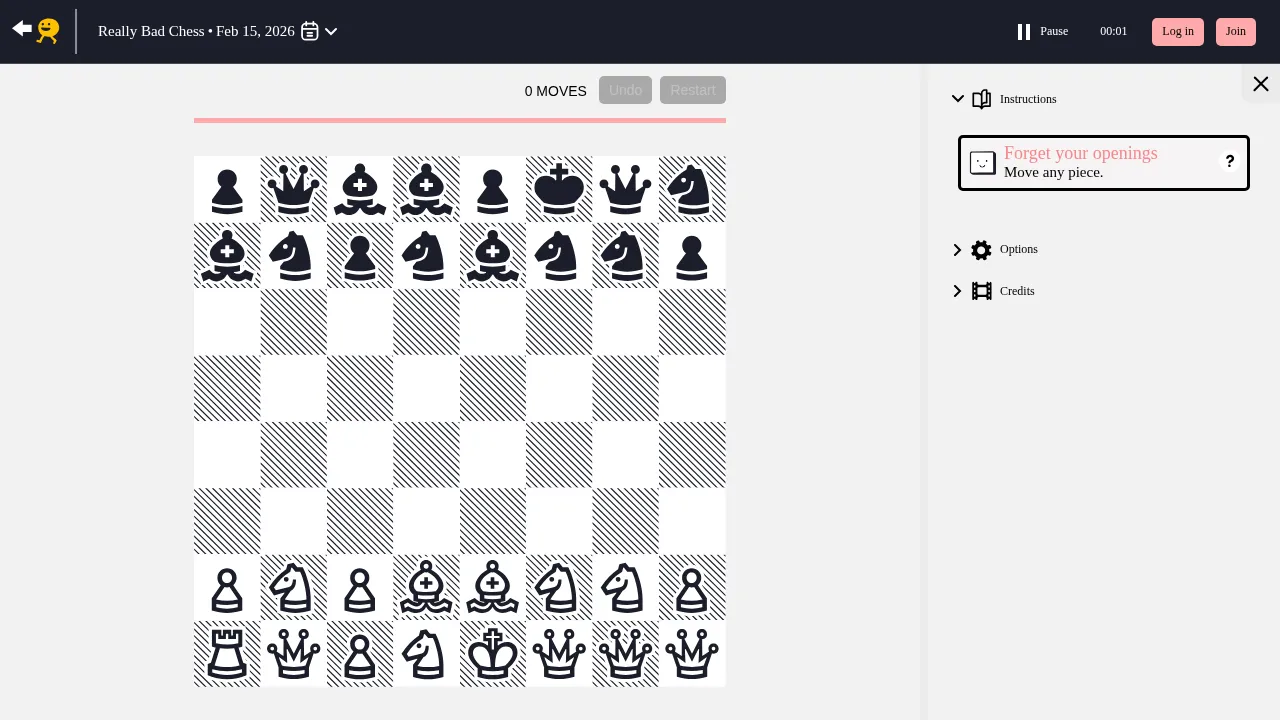Open the calendar date picker icon

(310, 31)
